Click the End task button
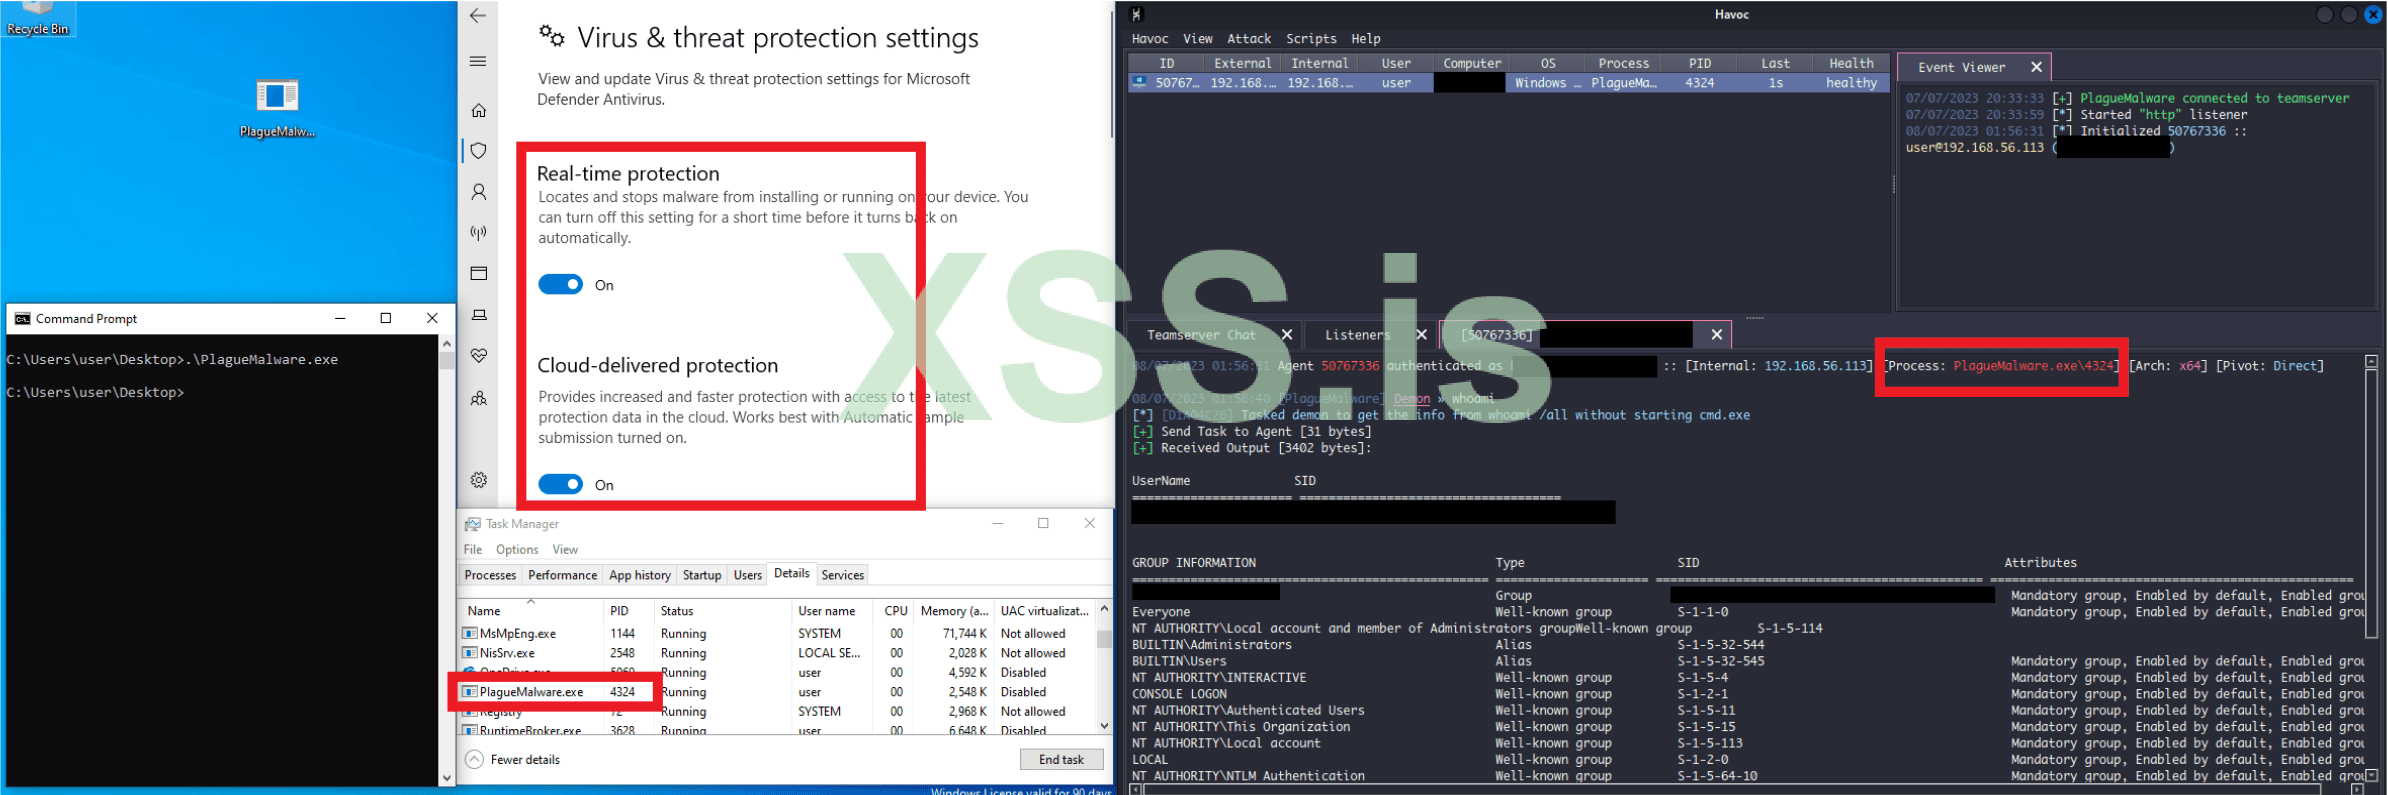Screen dimensions: 2388x795 1061,760
